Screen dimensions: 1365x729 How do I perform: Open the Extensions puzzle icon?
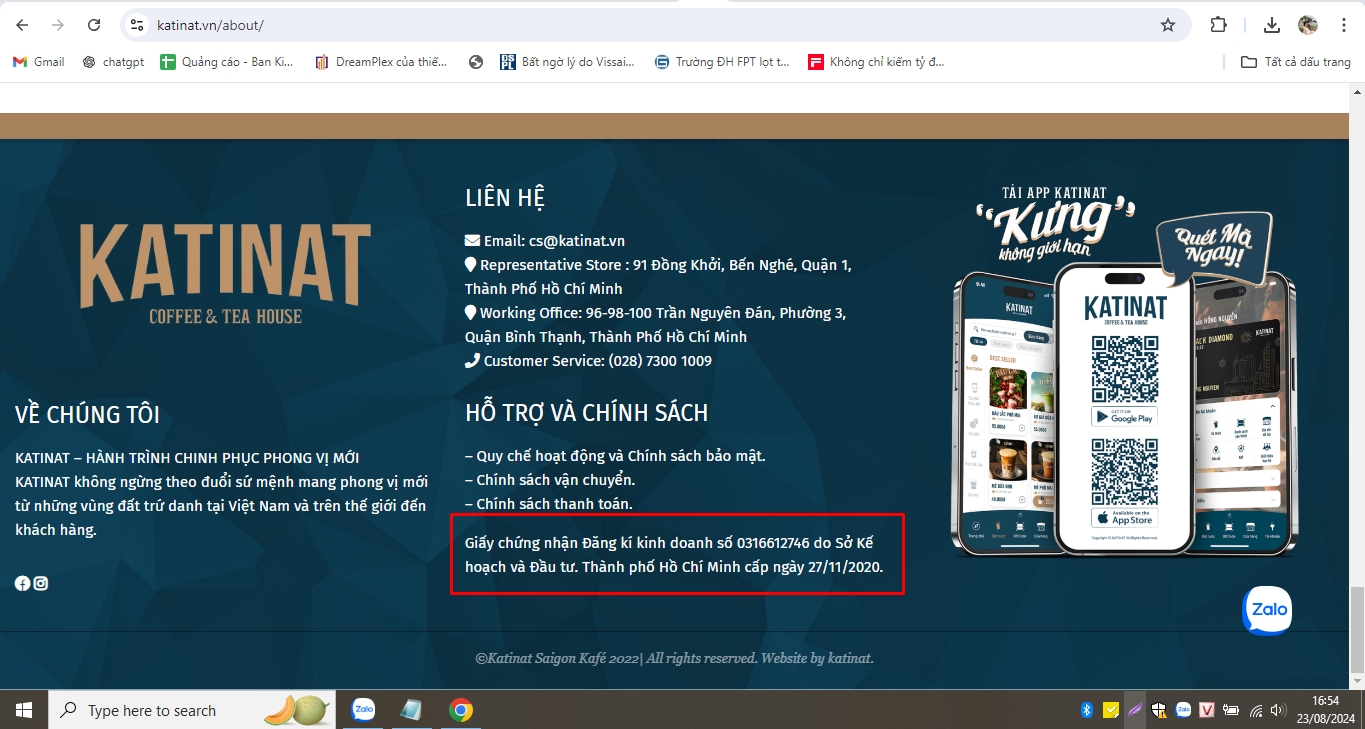(x=1219, y=25)
